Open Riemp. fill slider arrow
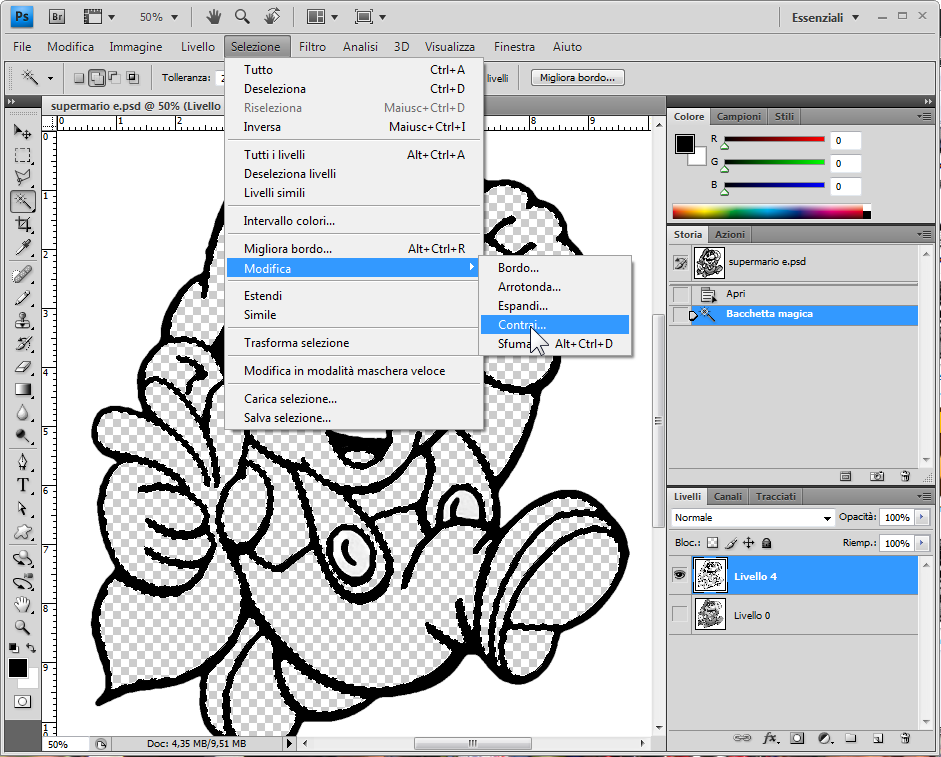941x757 pixels. point(922,543)
